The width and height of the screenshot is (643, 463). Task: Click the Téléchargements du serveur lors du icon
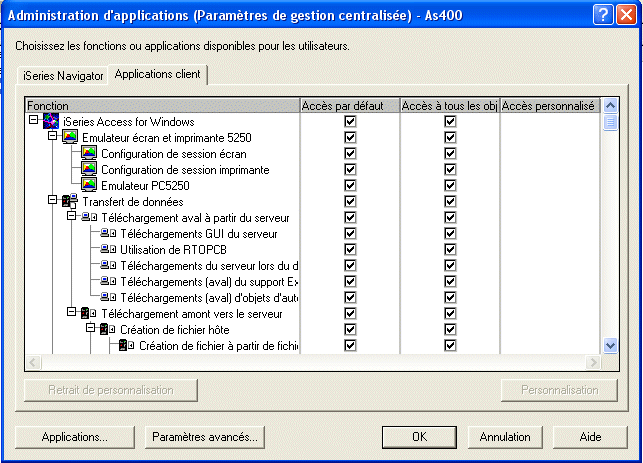(x=108, y=265)
